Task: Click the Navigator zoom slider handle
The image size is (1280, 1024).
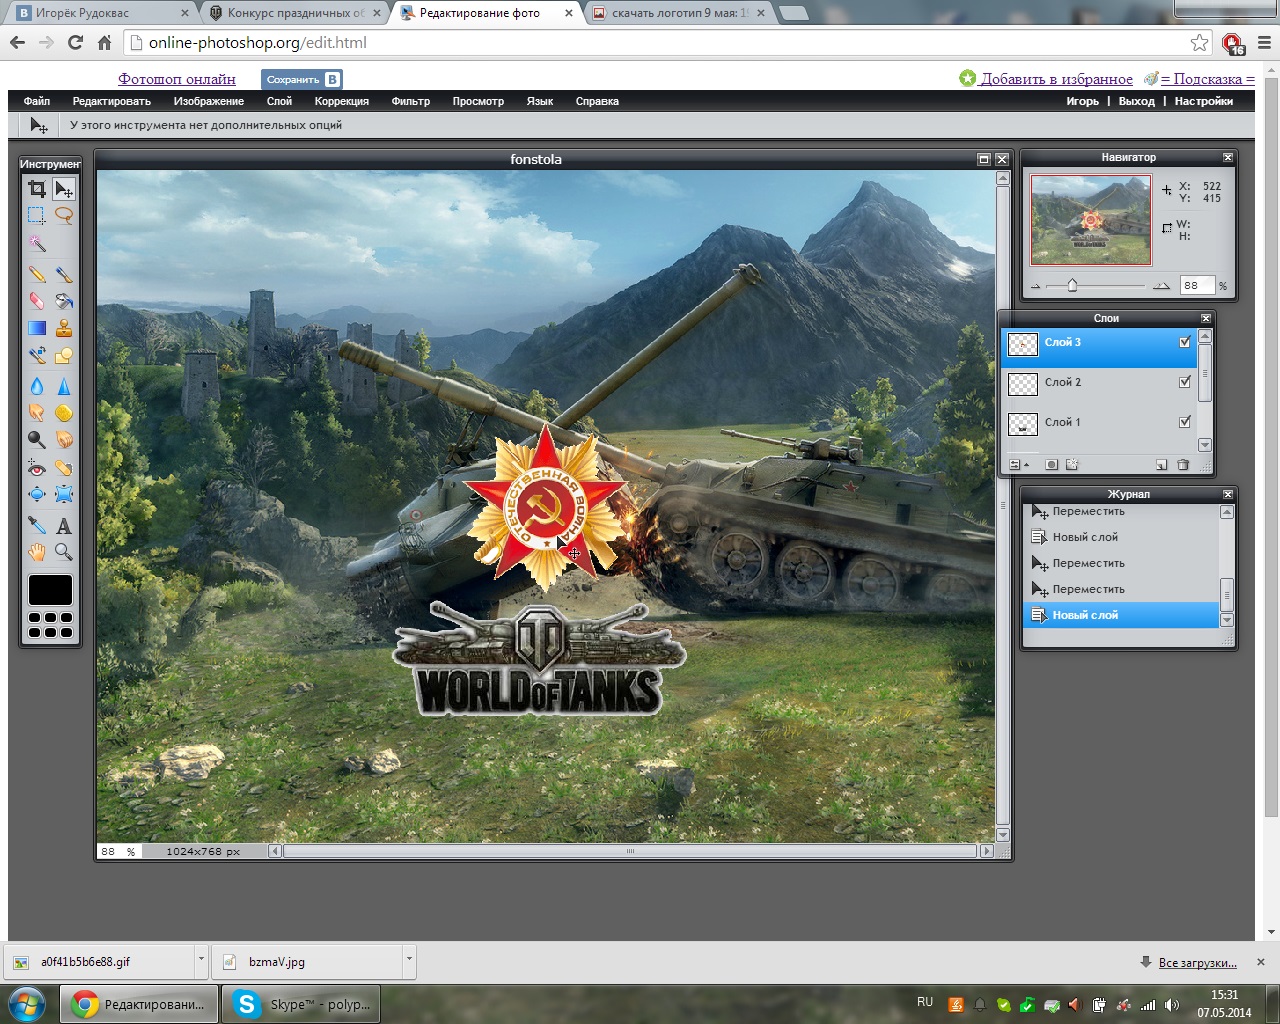Action: pos(1072,285)
